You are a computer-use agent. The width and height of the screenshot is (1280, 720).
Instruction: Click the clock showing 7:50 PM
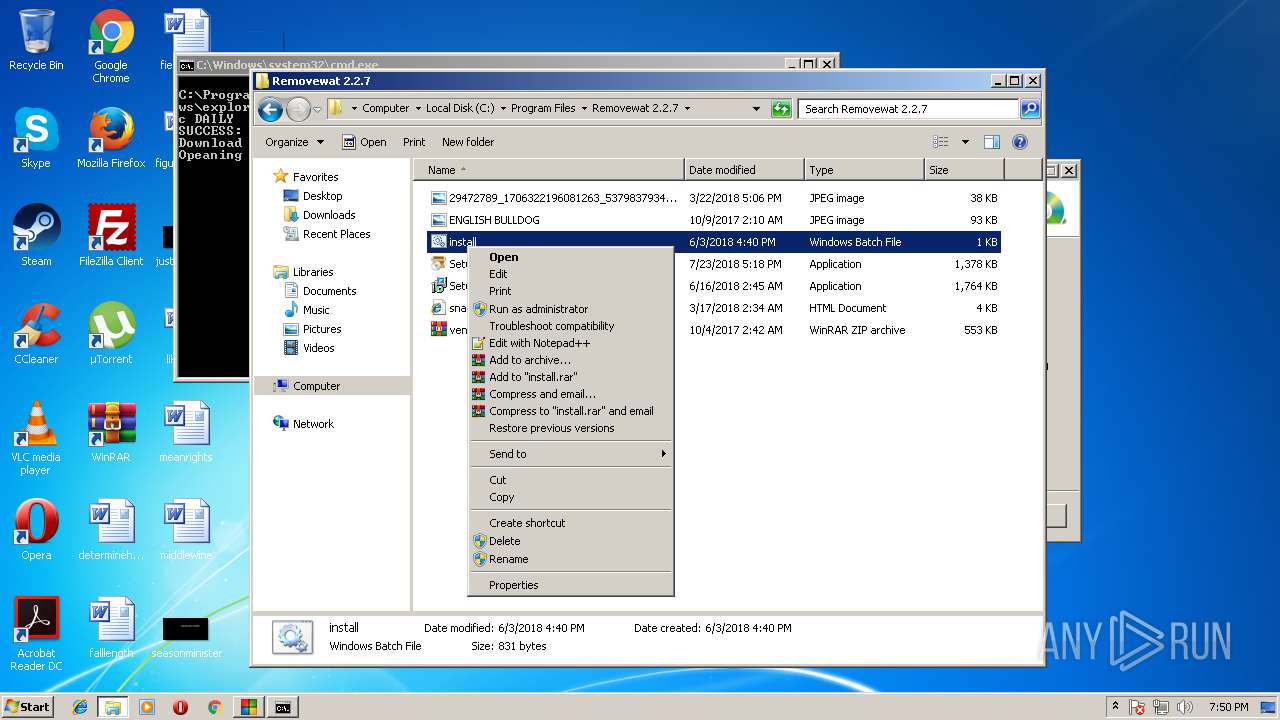[1228, 707]
